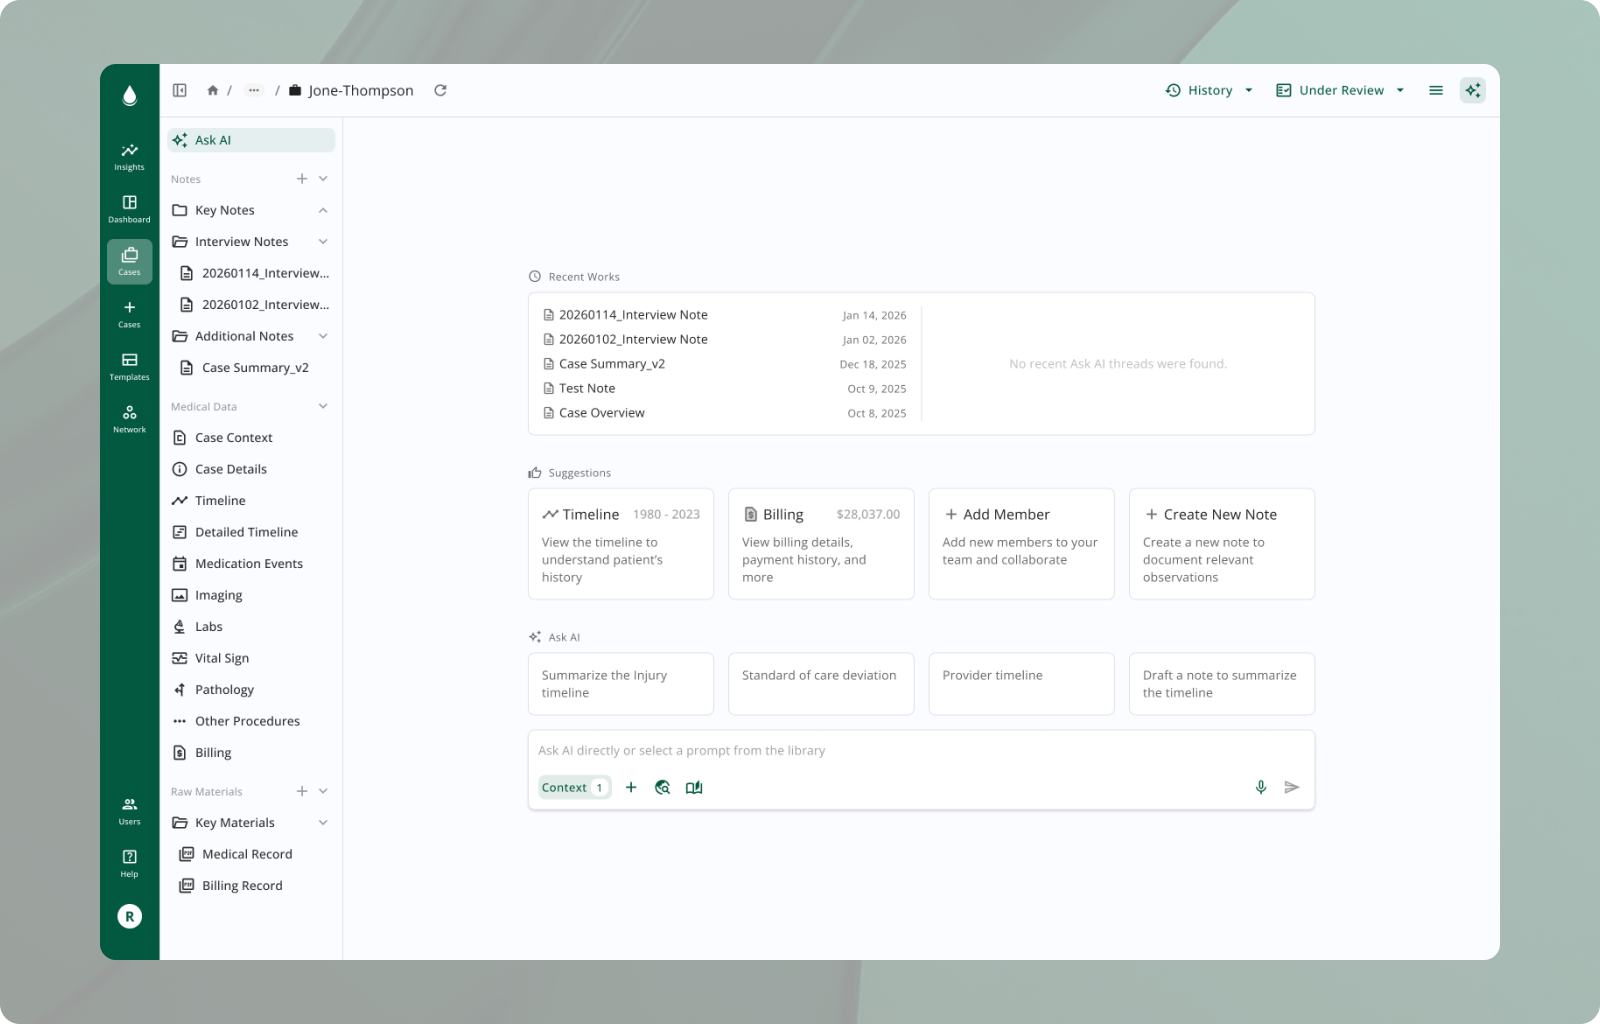Open Templates in the left sidebar
The height and width of the screenshot is (1024, 1600).
pos(129,366)
